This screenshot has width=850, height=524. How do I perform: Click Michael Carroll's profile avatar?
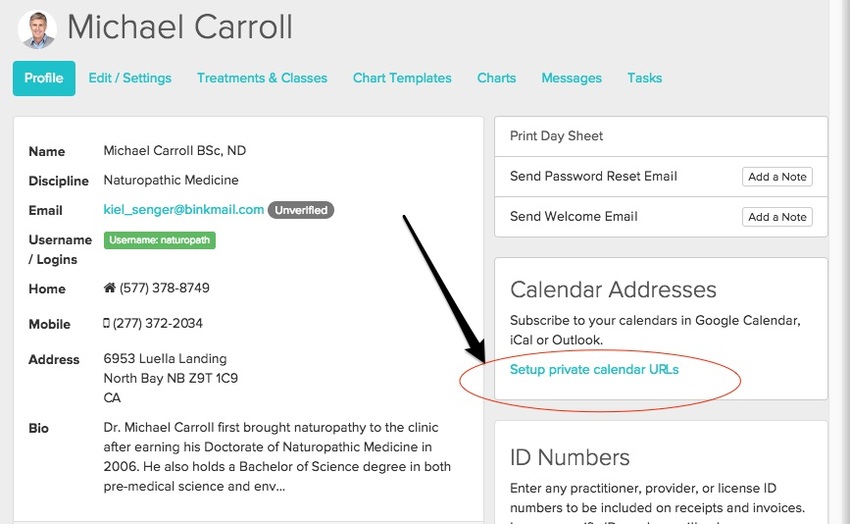37,28
